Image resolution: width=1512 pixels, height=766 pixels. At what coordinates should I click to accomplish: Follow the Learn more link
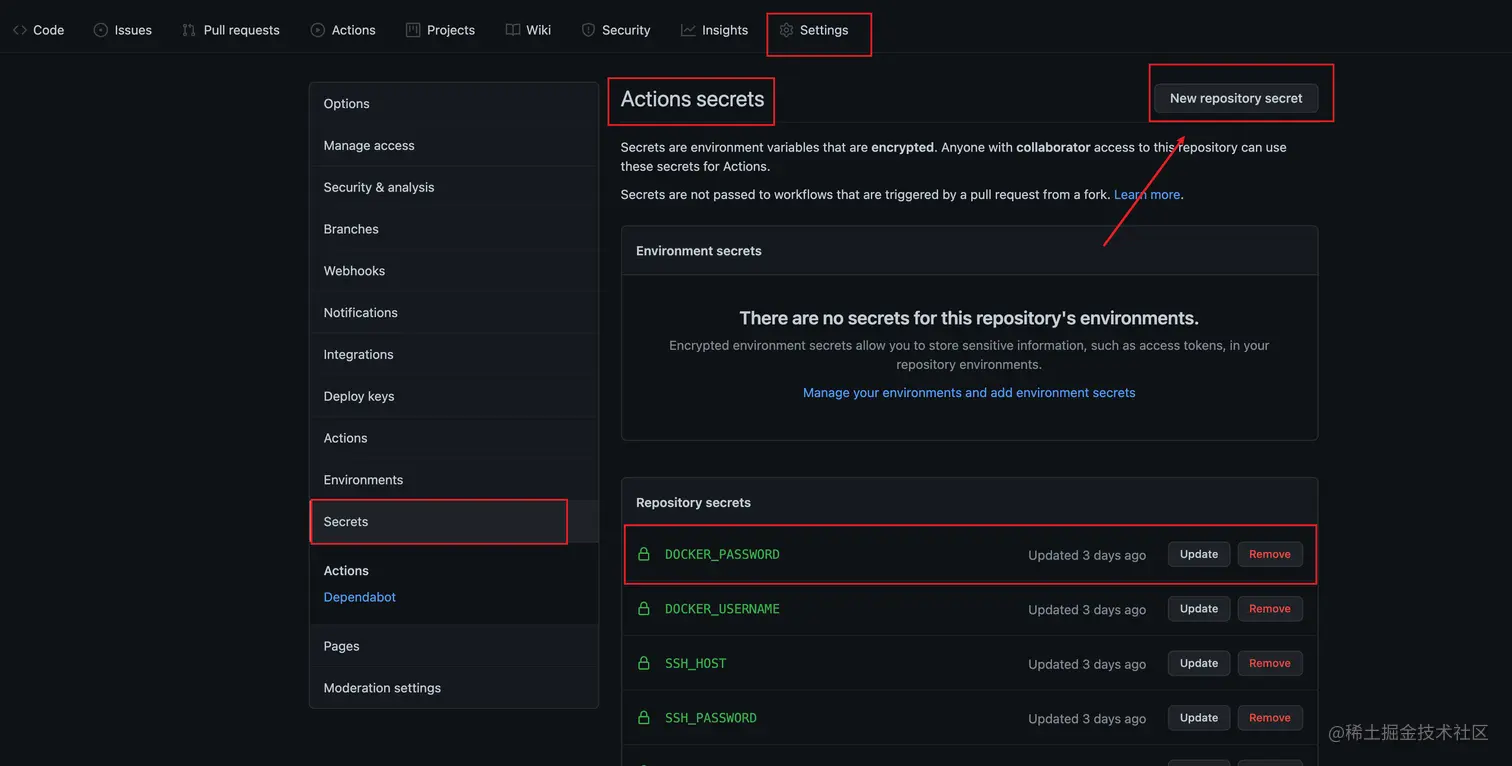tap(1147, 195)
